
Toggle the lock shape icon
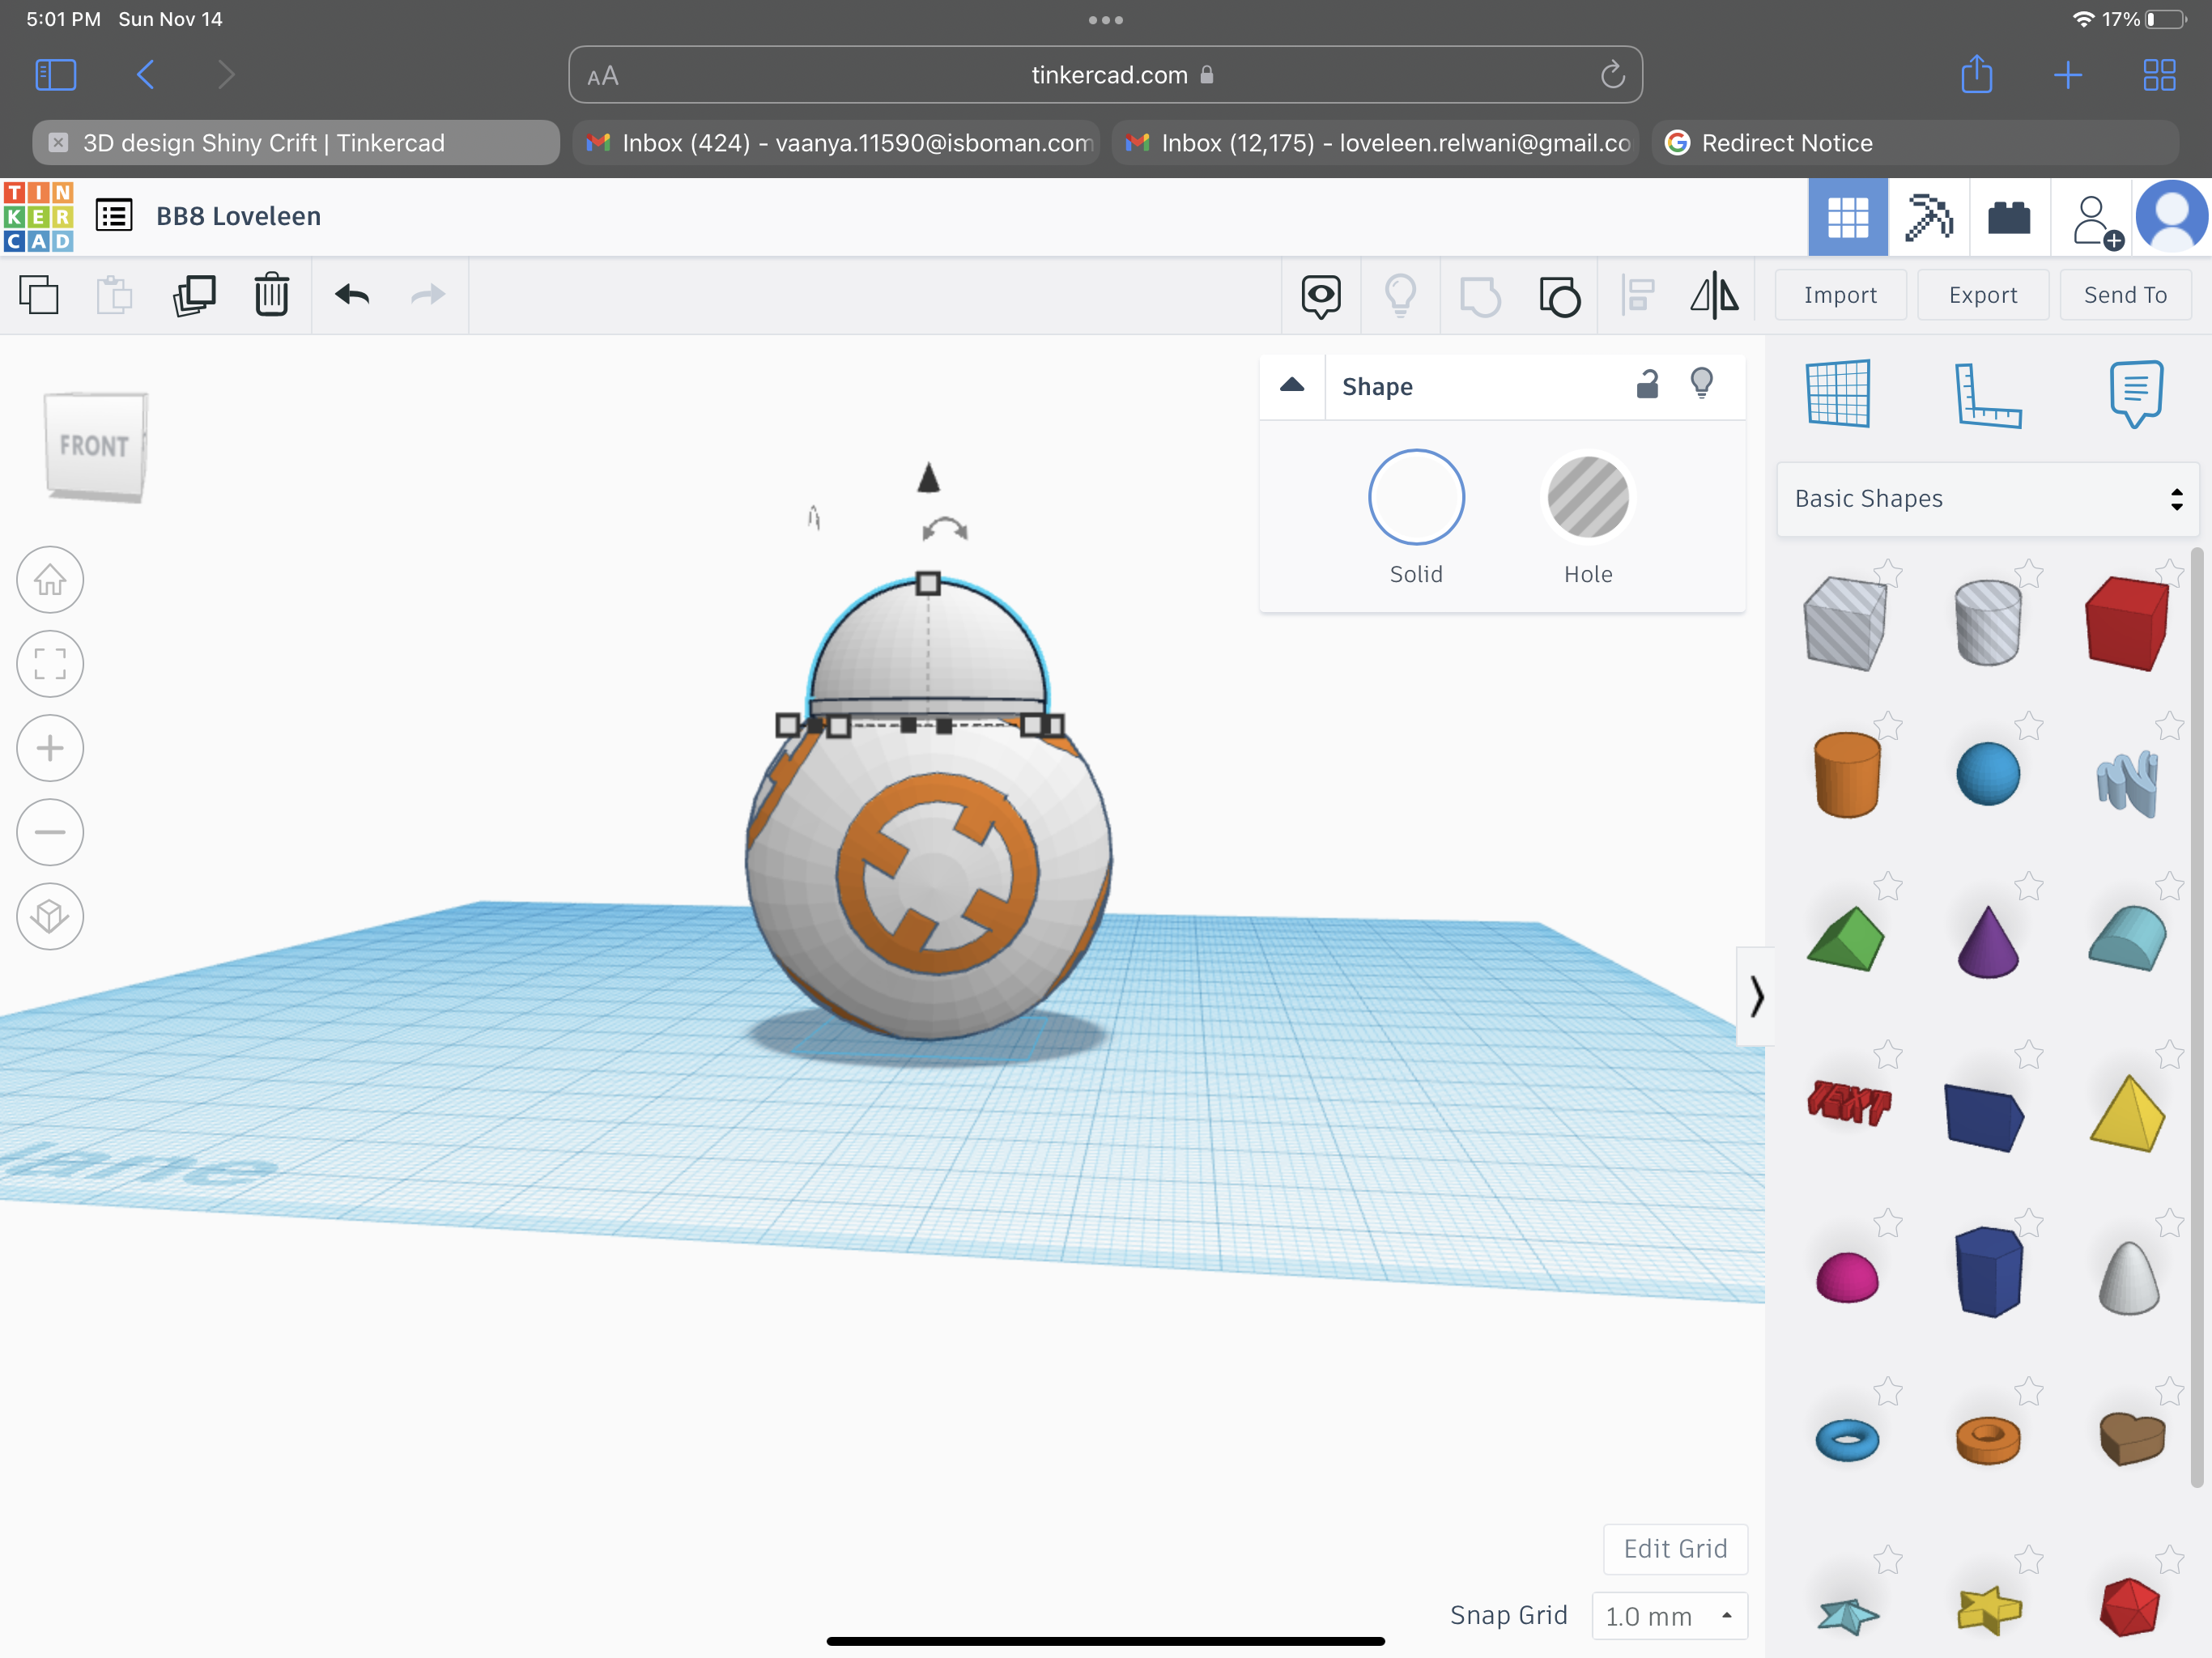pyautogui.click(x=1646, y=383)
